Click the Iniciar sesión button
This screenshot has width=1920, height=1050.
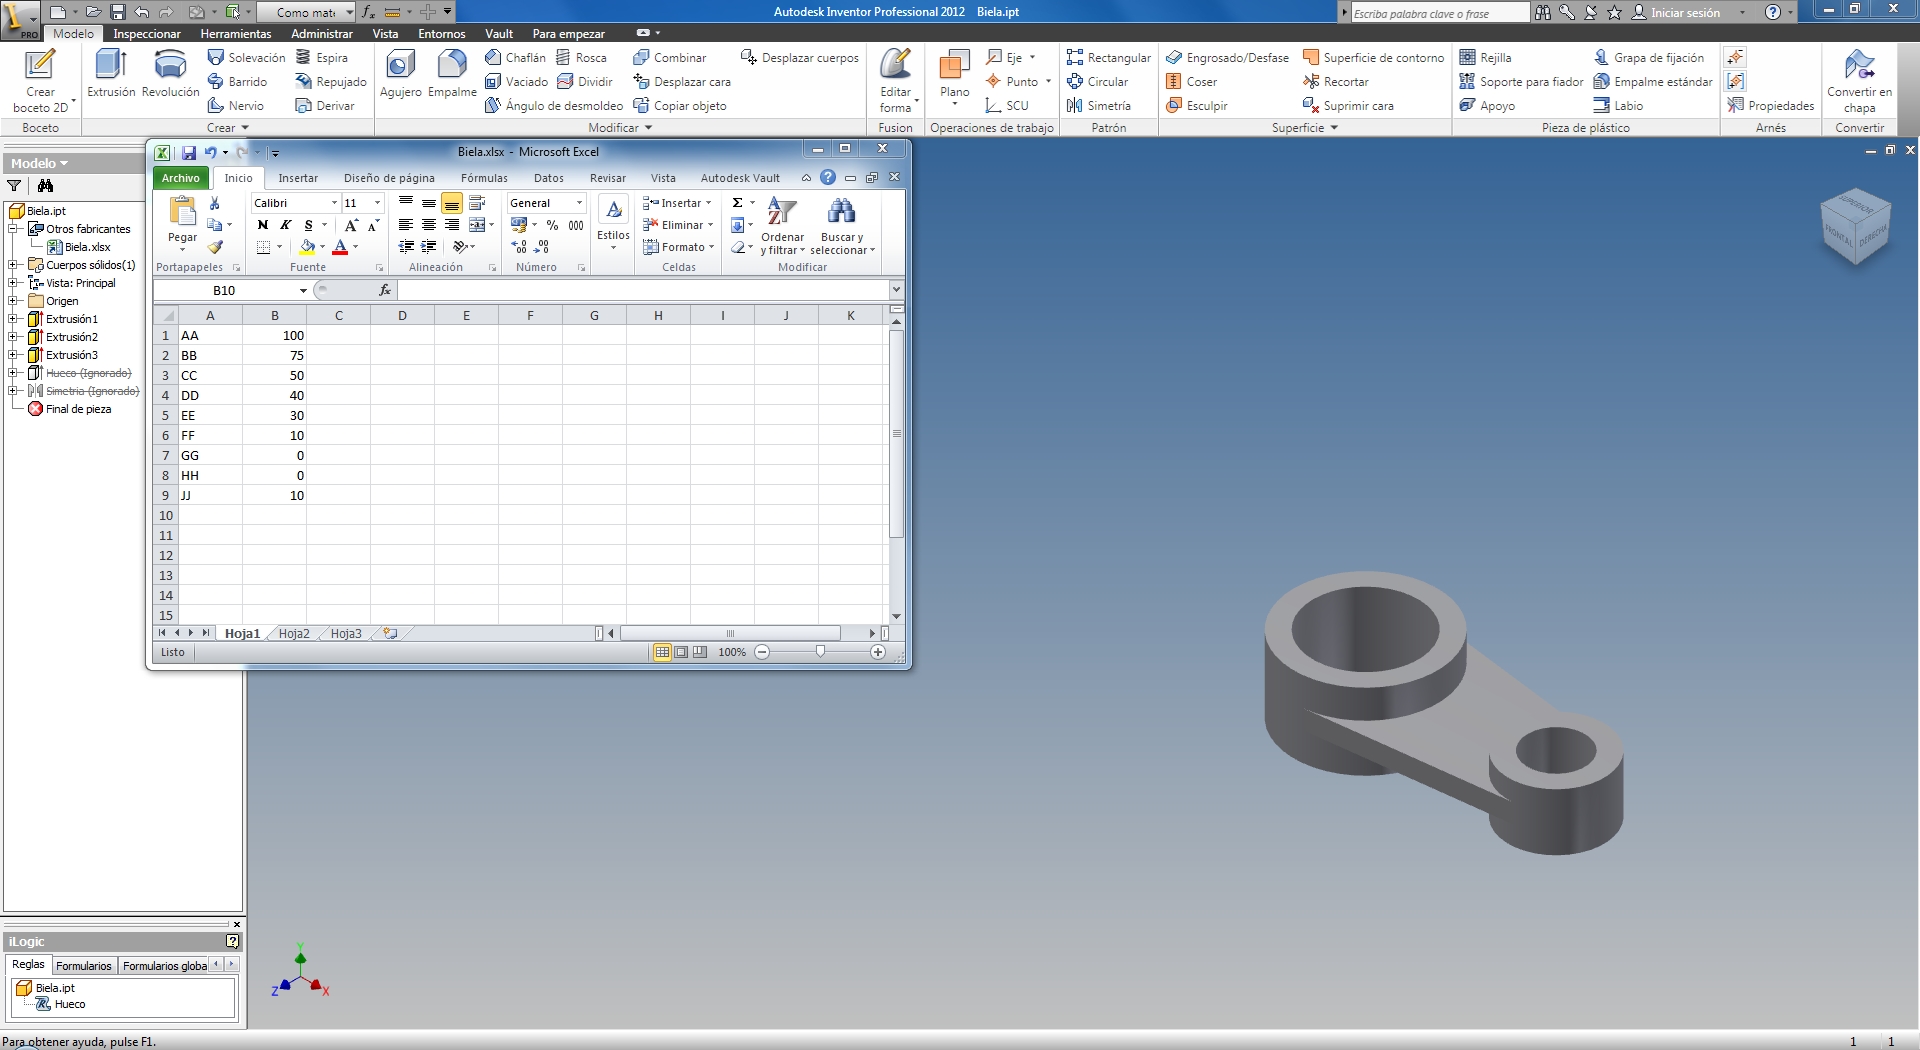click(1684, 13)
